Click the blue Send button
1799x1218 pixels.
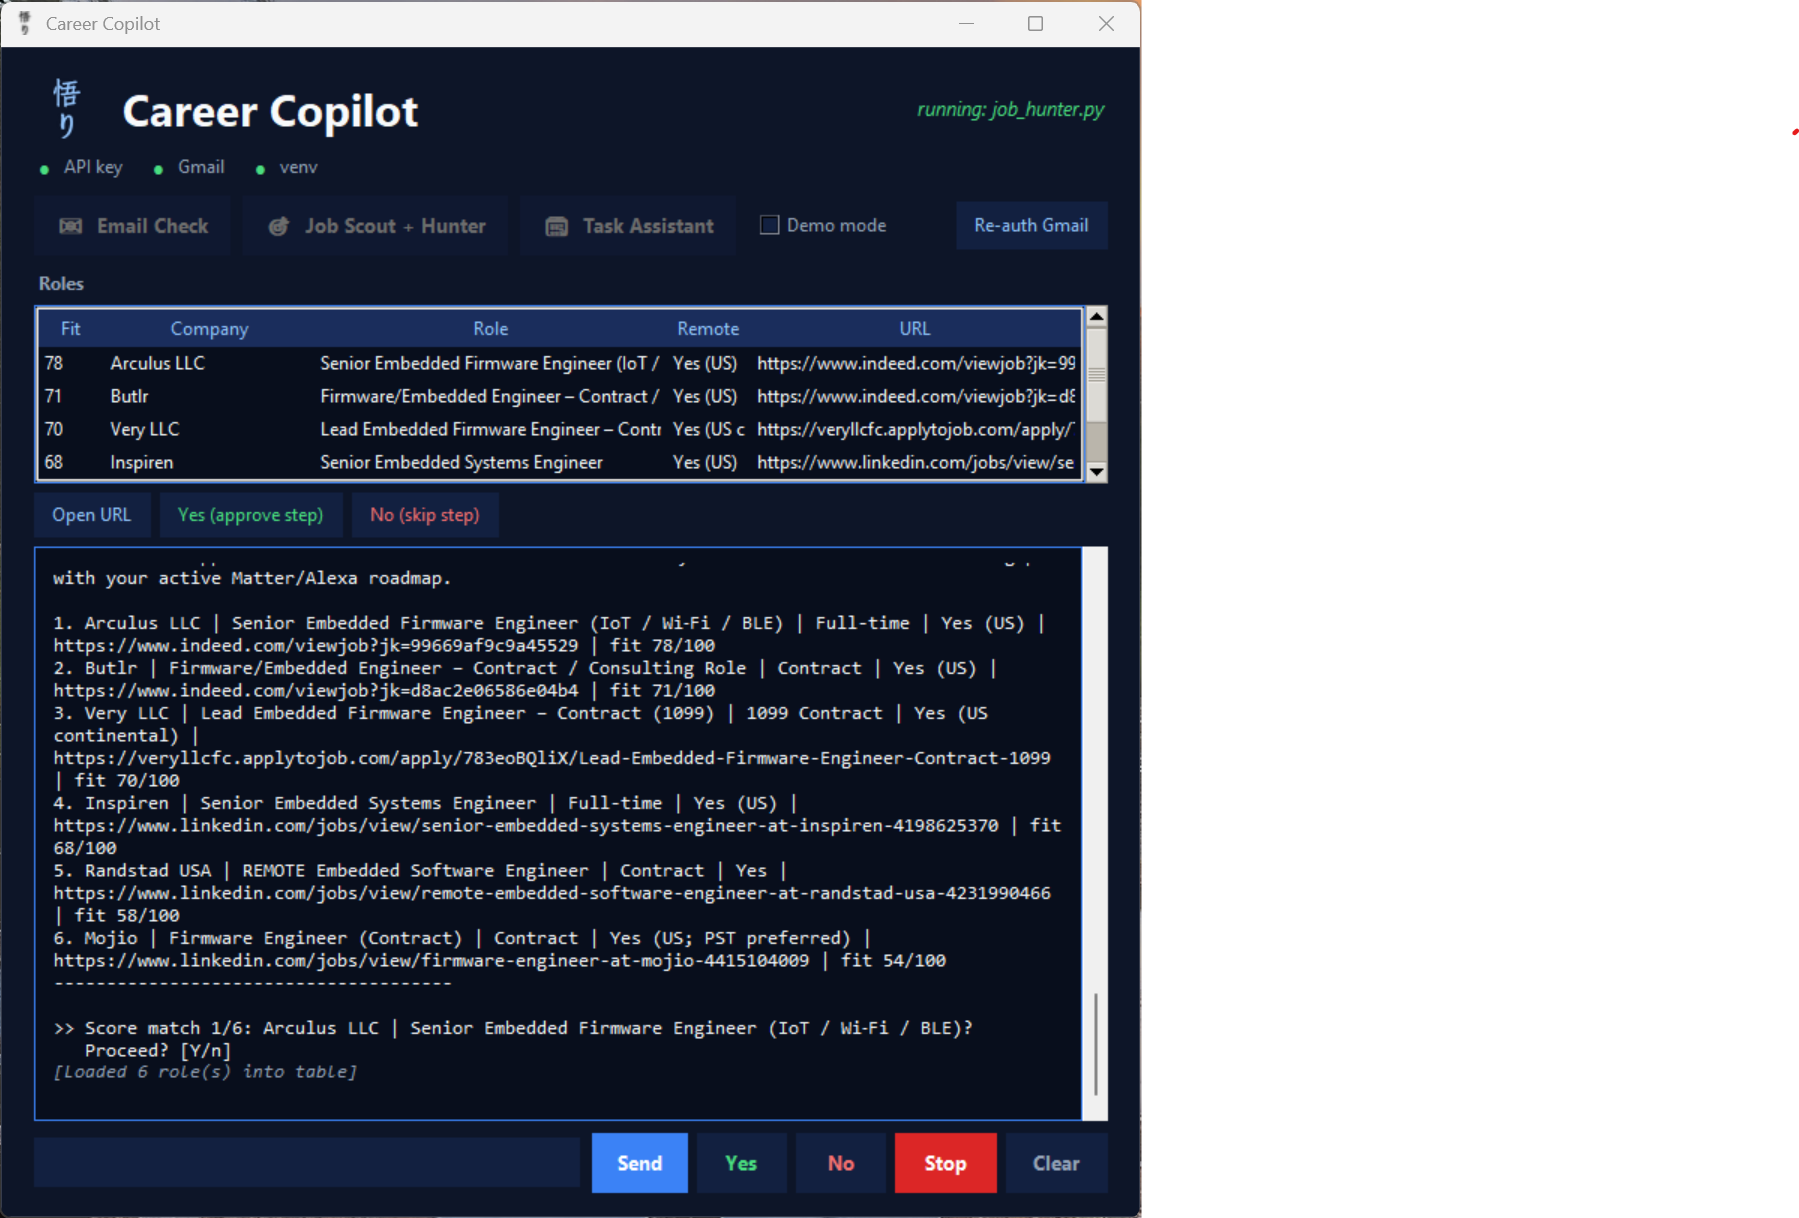pyautogui.click(x=639, y=1163)
